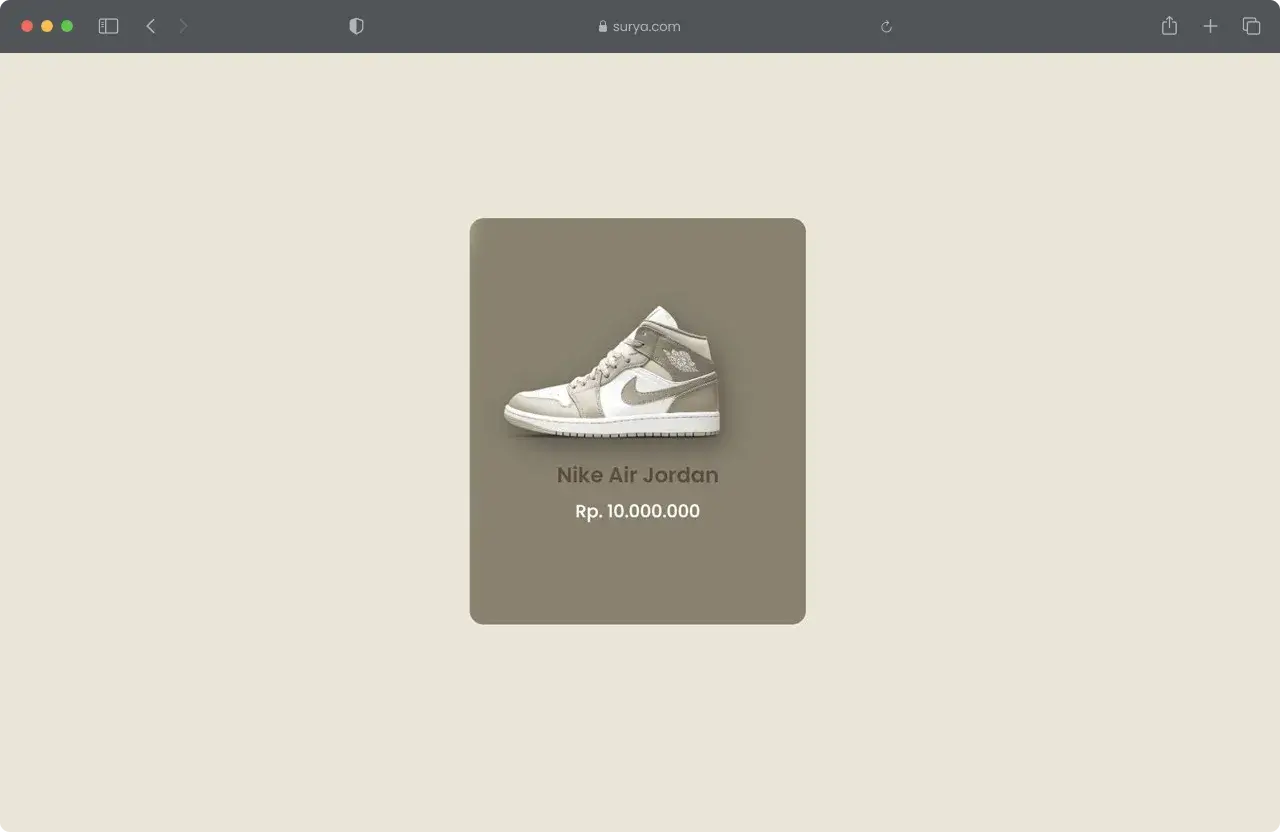1280x832 pixels.
Task: Click empty card area below the price
Action: (637, 575)
